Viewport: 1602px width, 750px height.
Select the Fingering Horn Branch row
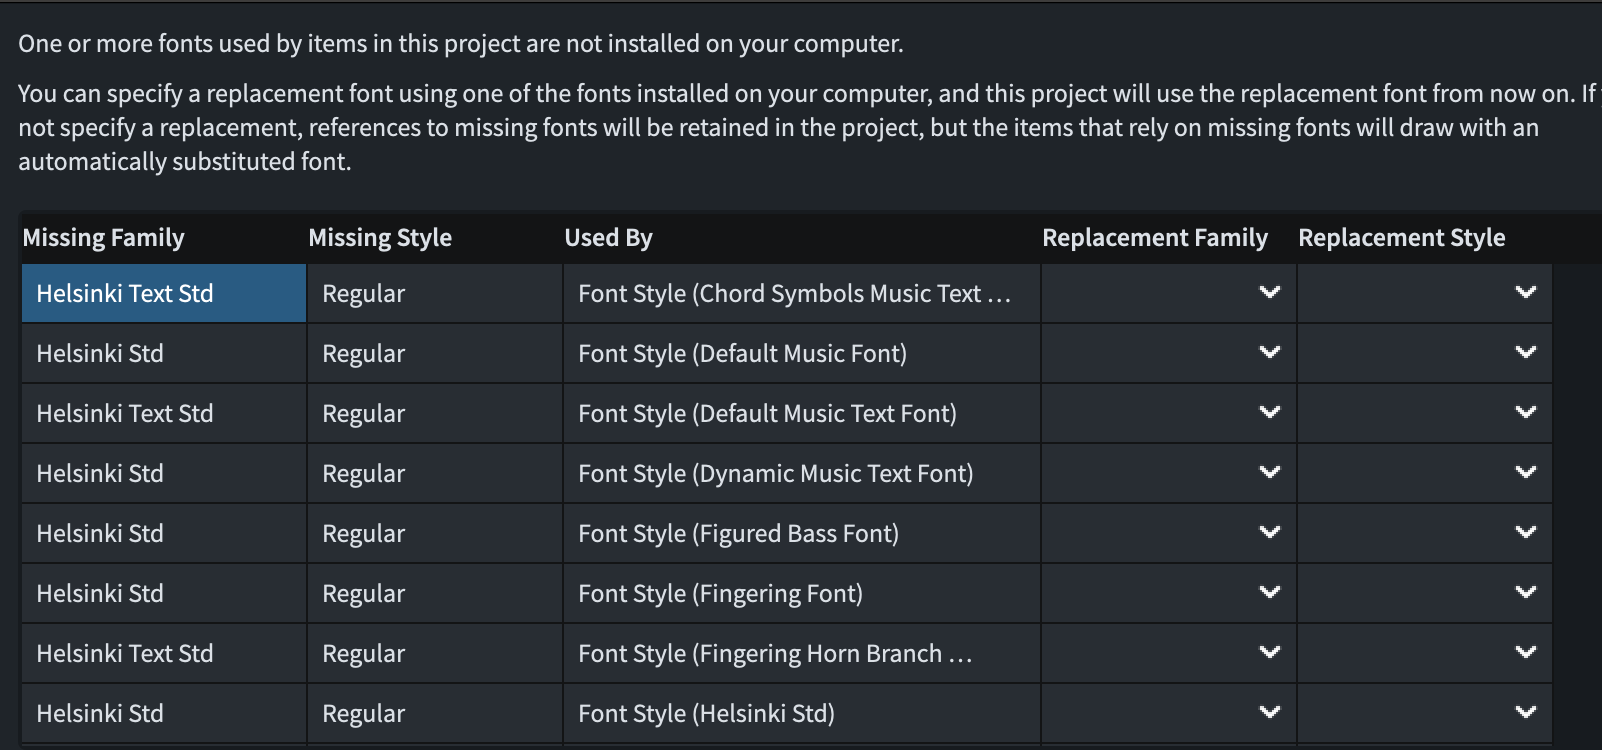[775, 654]
